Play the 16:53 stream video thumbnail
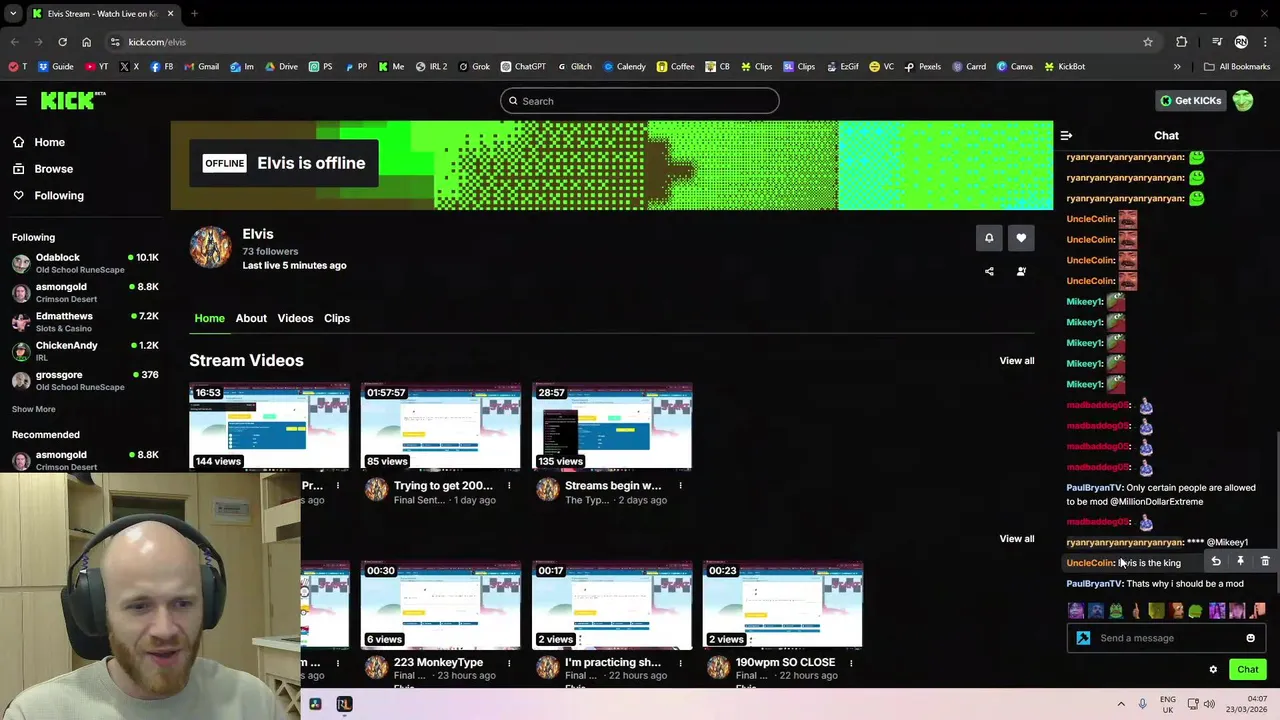This screenshot has width=1280, height=720. point(269,426)
